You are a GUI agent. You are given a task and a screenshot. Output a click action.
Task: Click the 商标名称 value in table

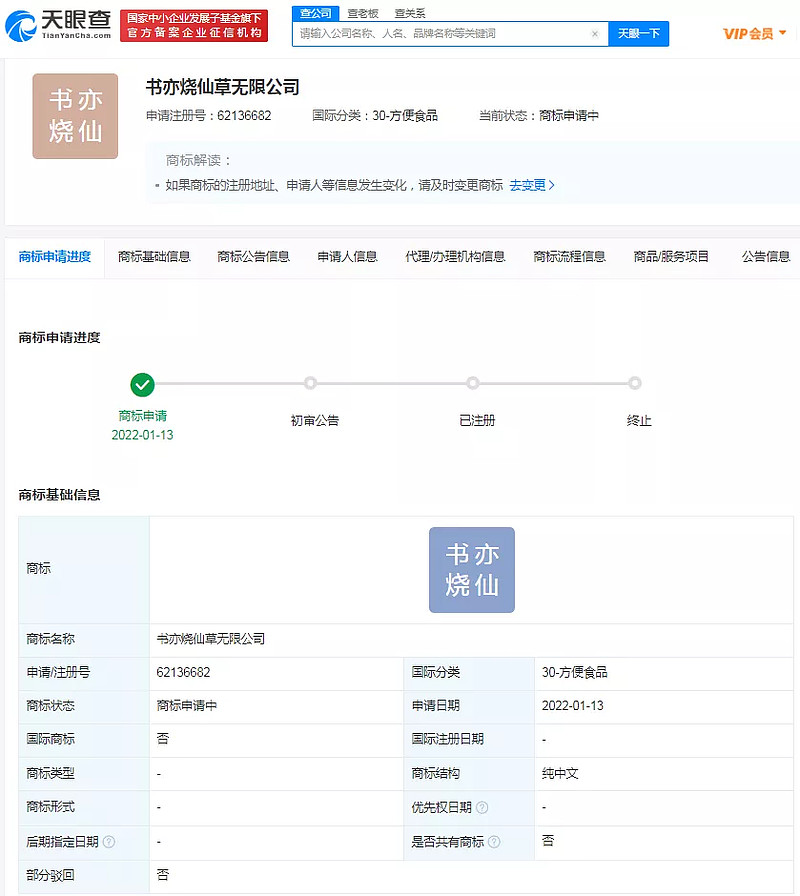click(x=211, y=639)
